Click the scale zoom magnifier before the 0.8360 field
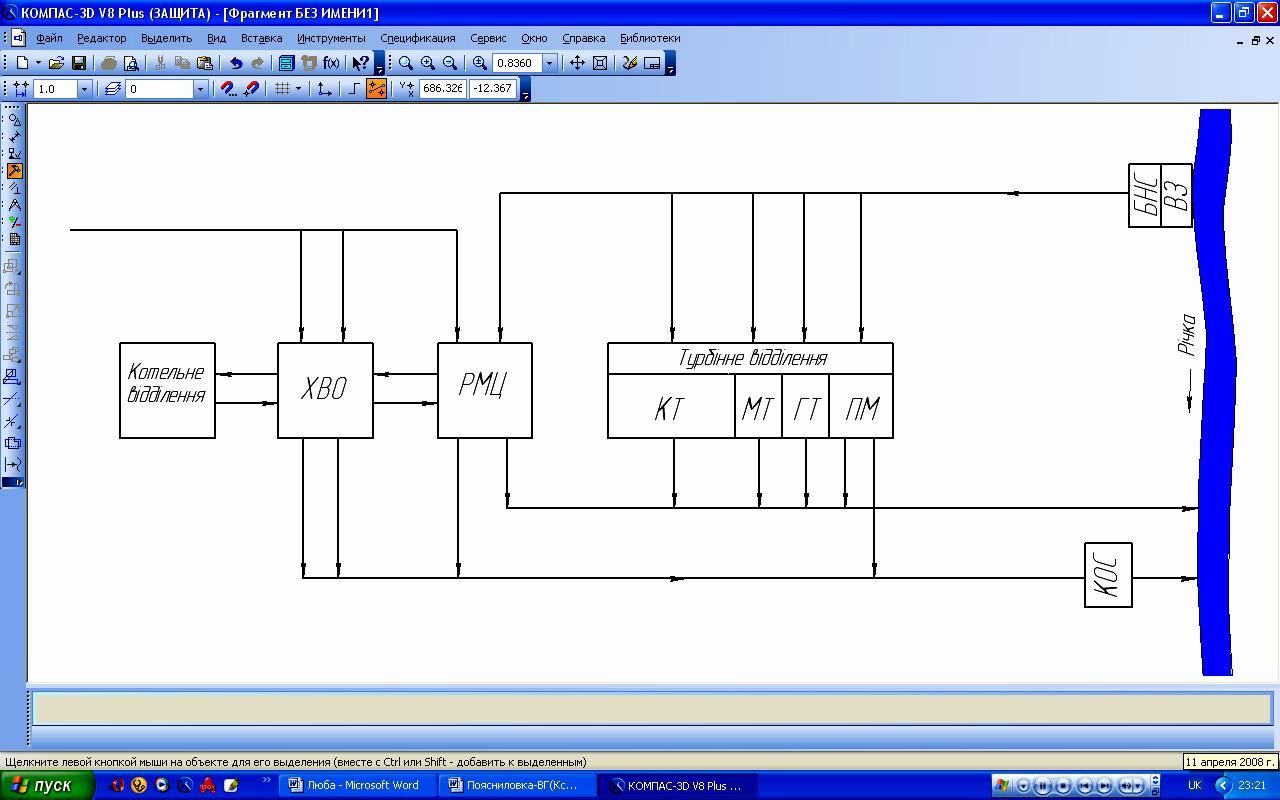1280x800 pixels. (x=480, y=63)
